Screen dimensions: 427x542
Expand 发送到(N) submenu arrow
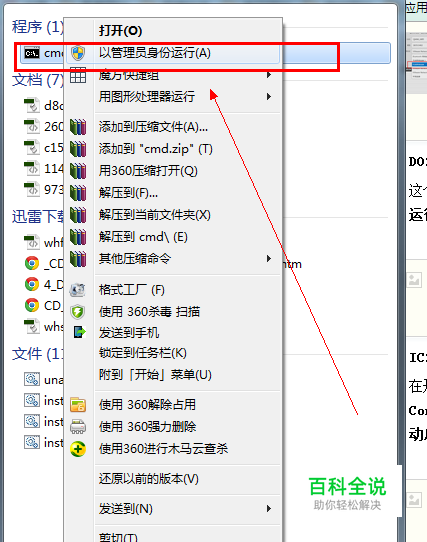click(x=269, y=509)
